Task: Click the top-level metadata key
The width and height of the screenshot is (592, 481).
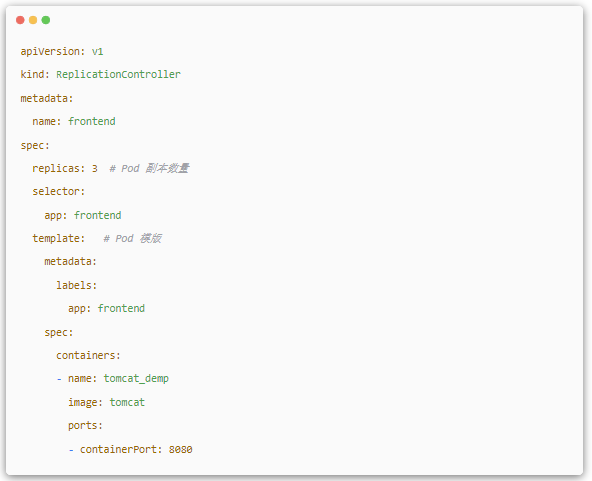Action: (47, 98)
